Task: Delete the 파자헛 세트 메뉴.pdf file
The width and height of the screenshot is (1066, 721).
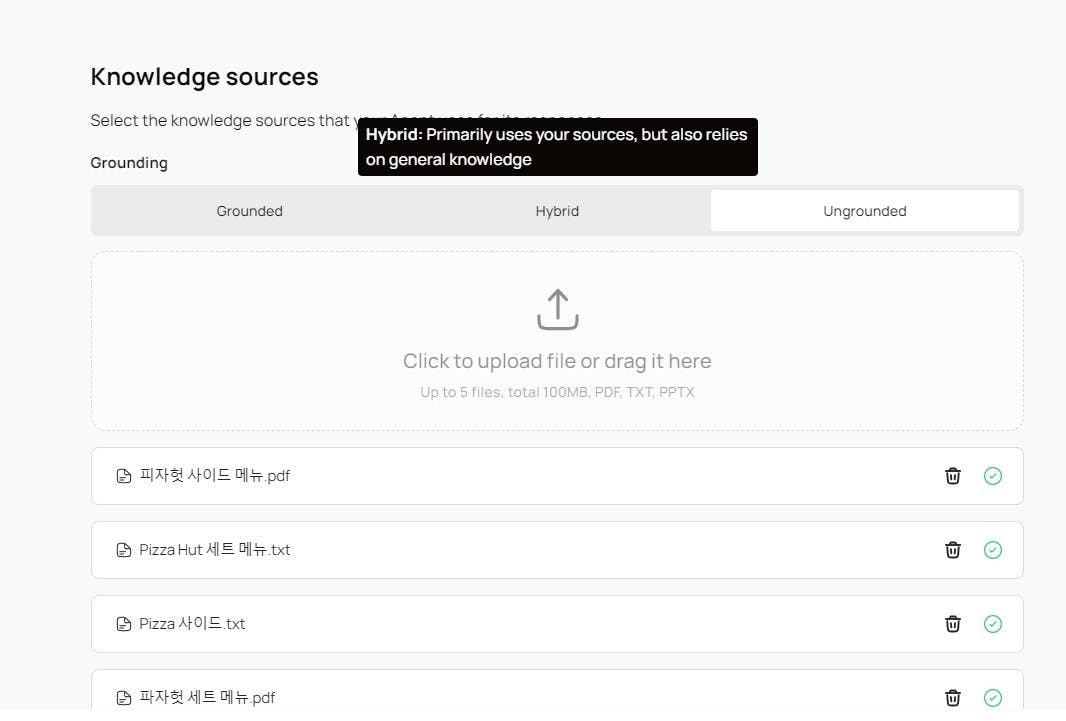Action: 953,698
